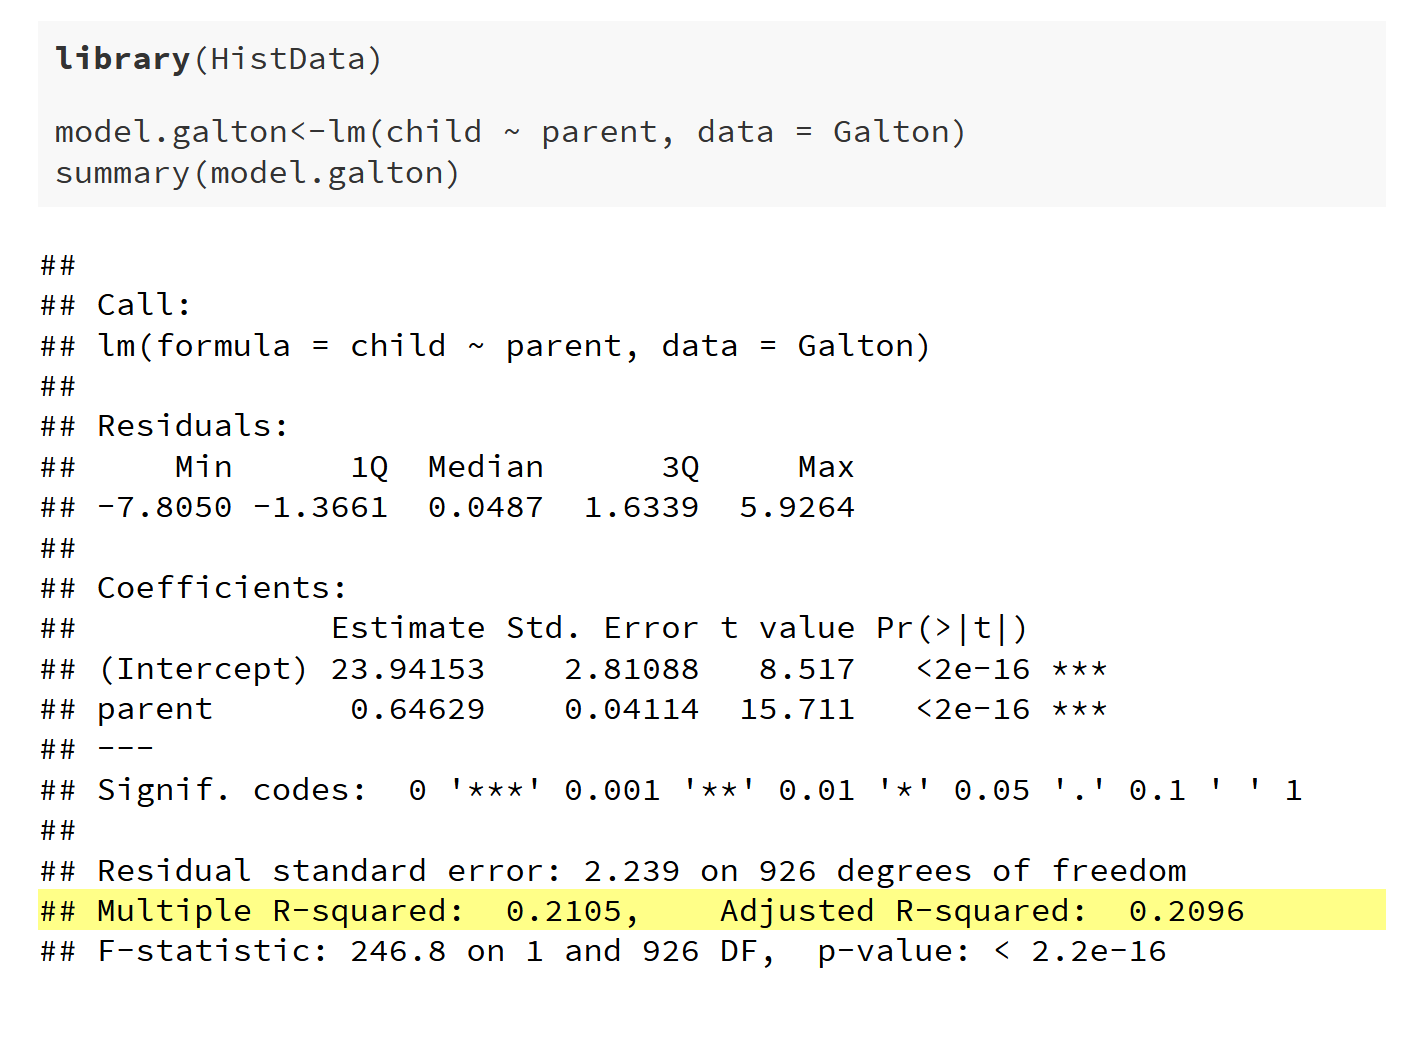Click the Adjusted R-squared value 0.2096
1418x1038 pixels.
coord(1186,911)
